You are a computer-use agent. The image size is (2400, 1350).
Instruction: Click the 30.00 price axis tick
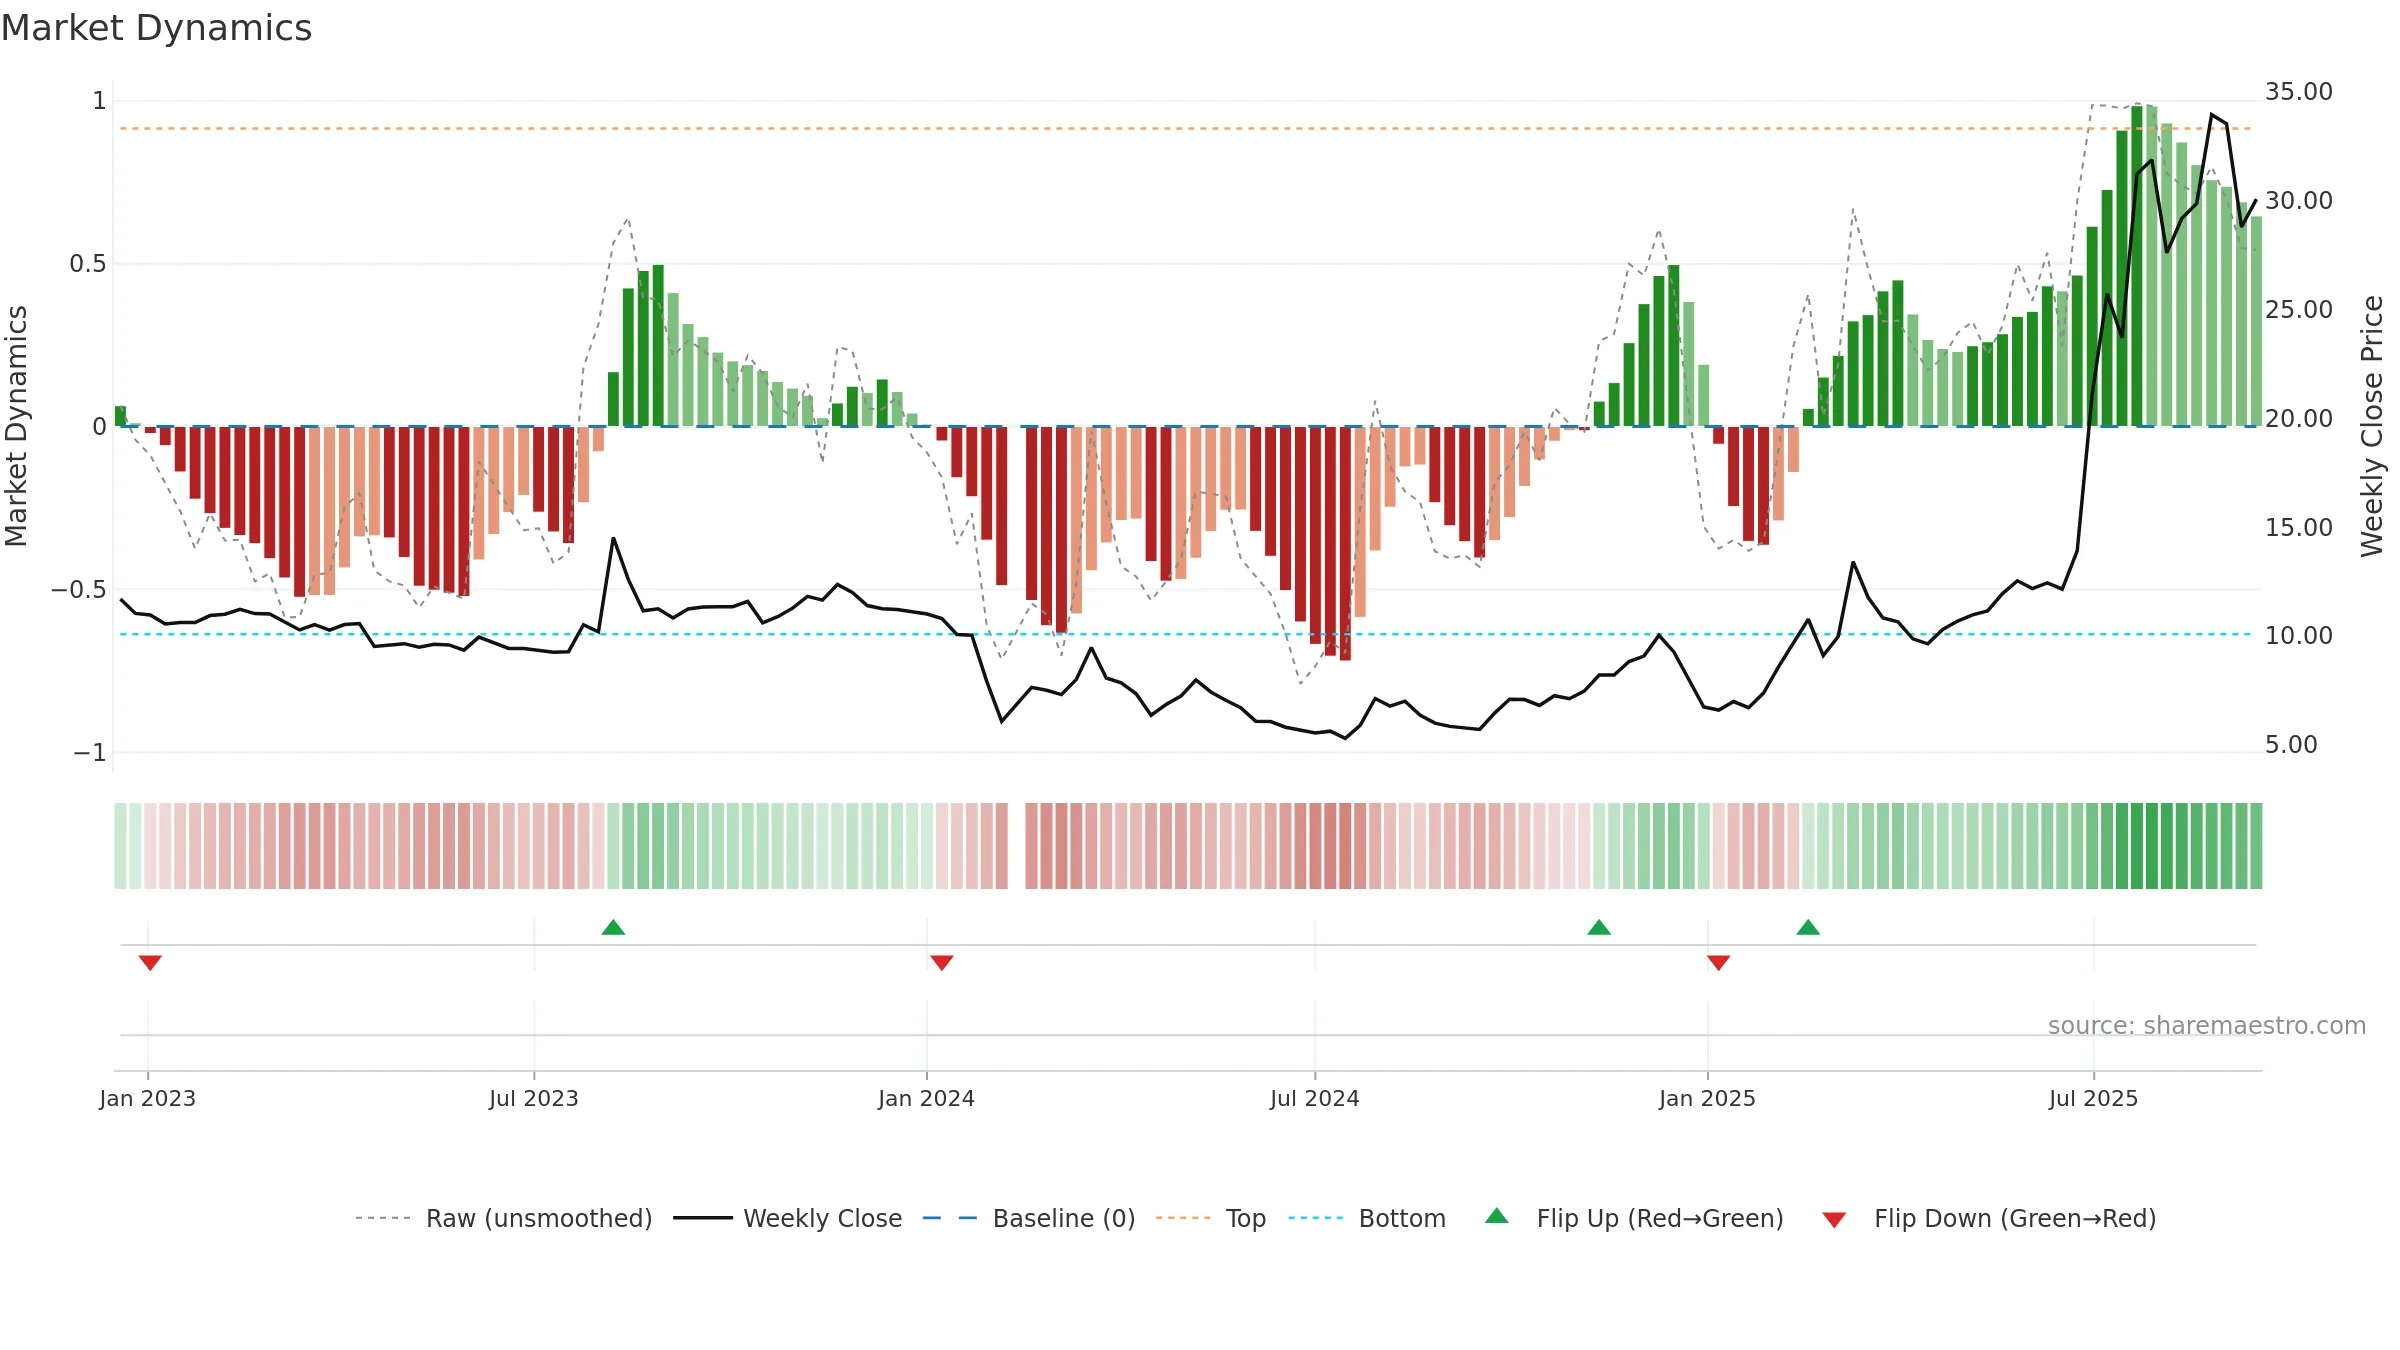(x=2298, y=201)
